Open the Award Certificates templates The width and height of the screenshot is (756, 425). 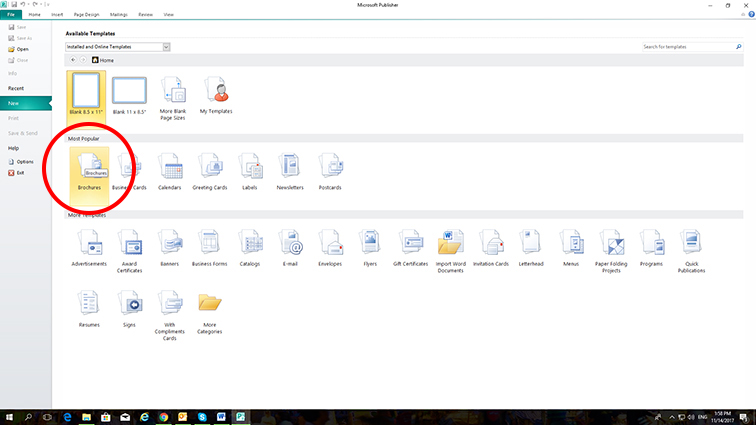pos(129,251)
